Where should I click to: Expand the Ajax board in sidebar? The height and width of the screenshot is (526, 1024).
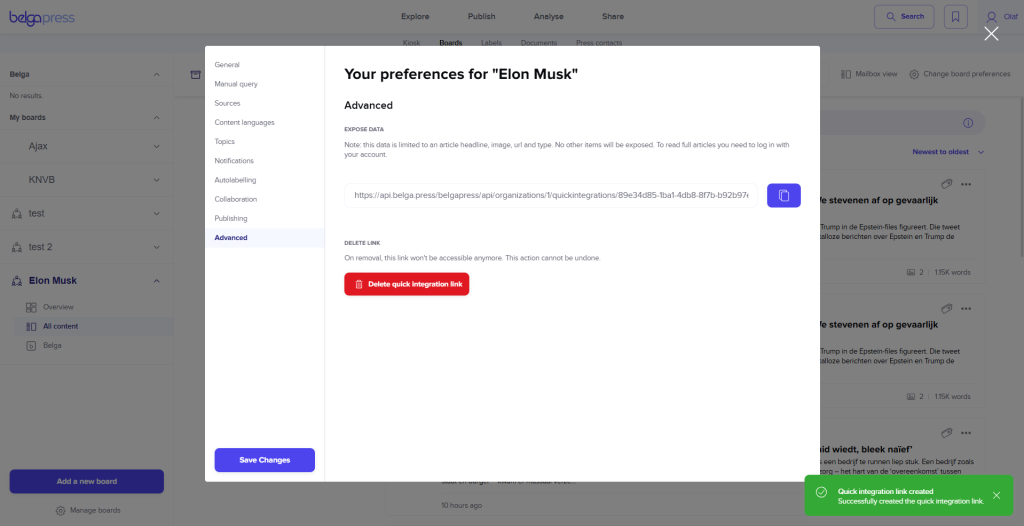coord(156,146)
